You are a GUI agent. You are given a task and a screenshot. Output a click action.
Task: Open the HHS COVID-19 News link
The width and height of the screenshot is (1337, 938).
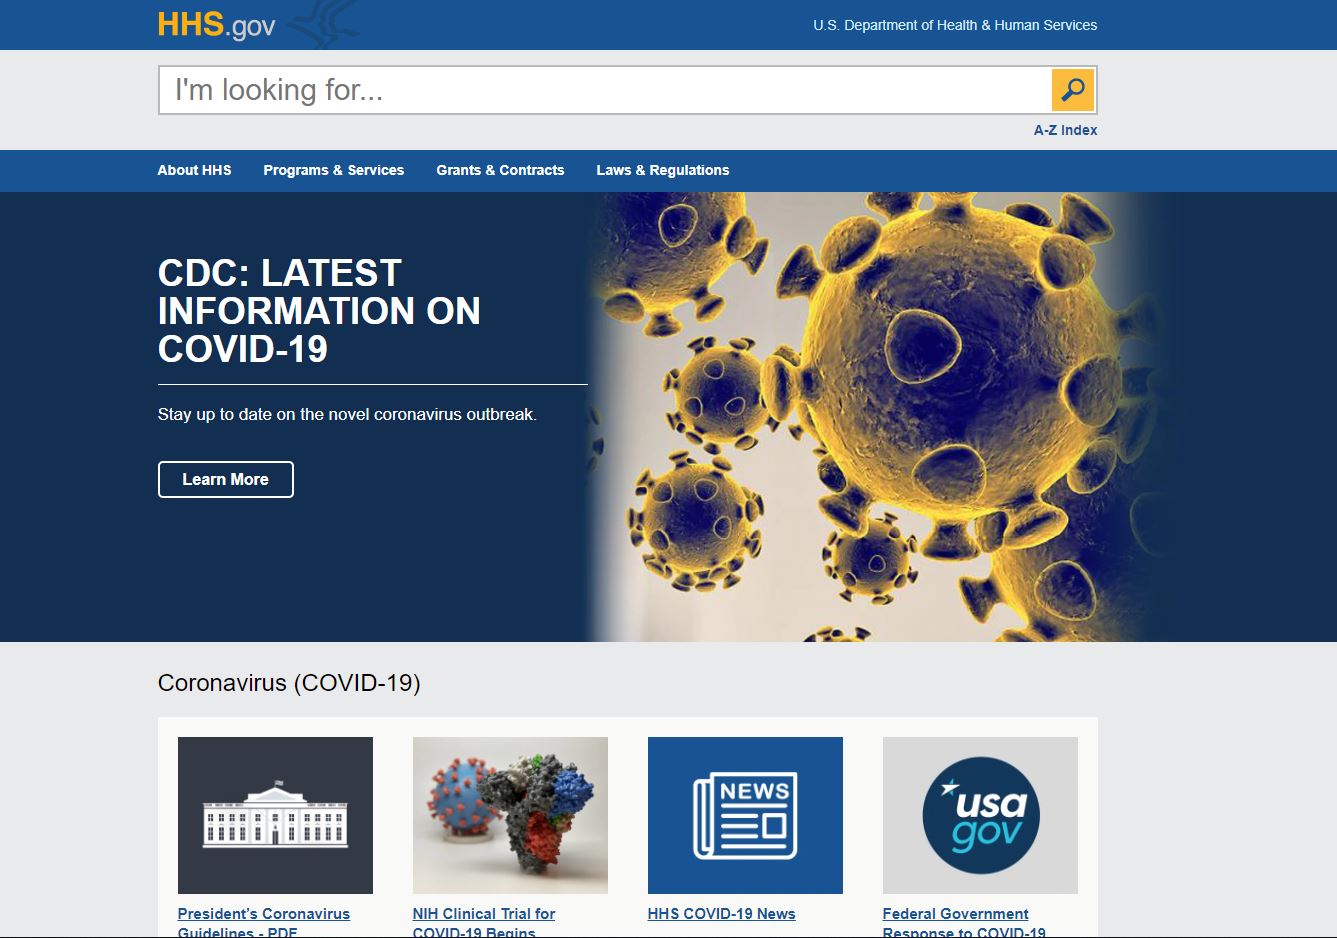[722, 914]
